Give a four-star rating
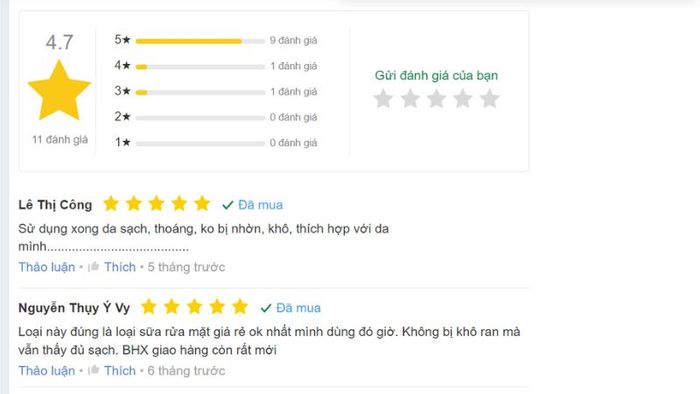Viewport: 700px width, 394px height. 463,99
